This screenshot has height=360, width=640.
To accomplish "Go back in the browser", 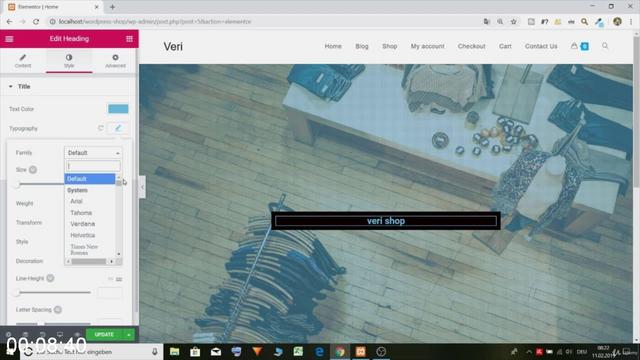I will [9, 22].
